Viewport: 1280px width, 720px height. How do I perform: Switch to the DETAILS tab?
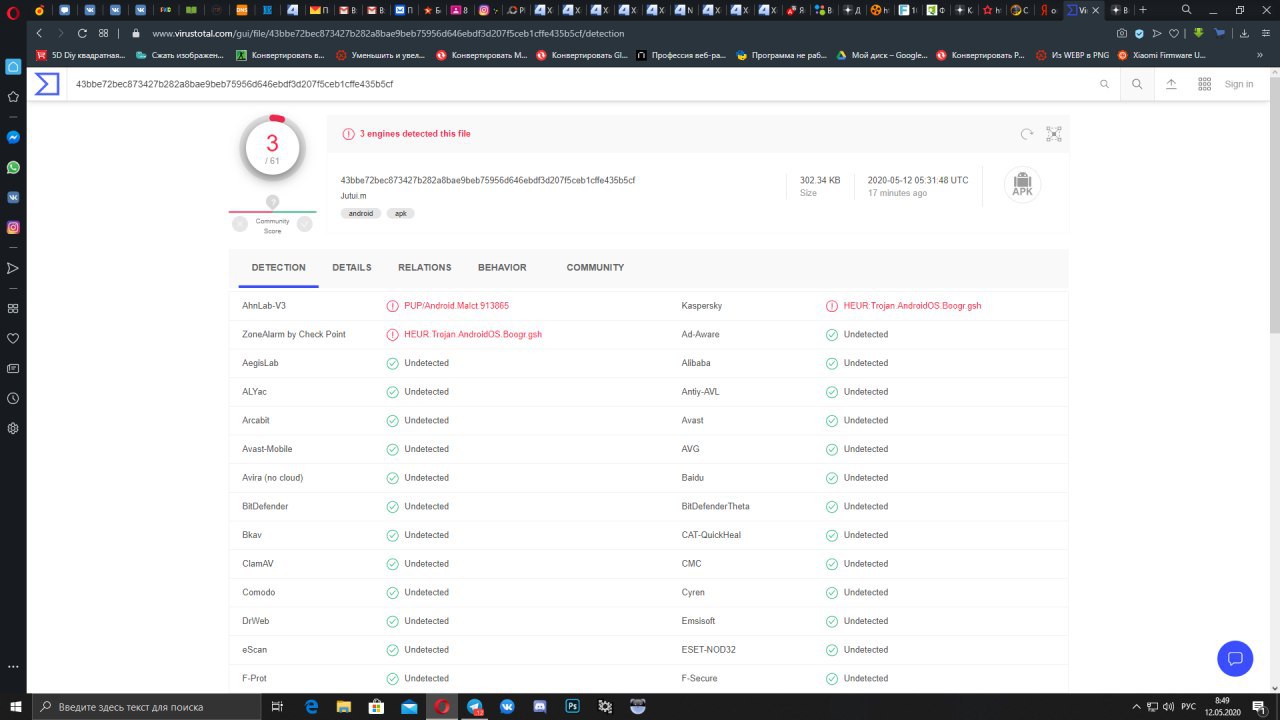pyautogui.click(x=352, y=268)
